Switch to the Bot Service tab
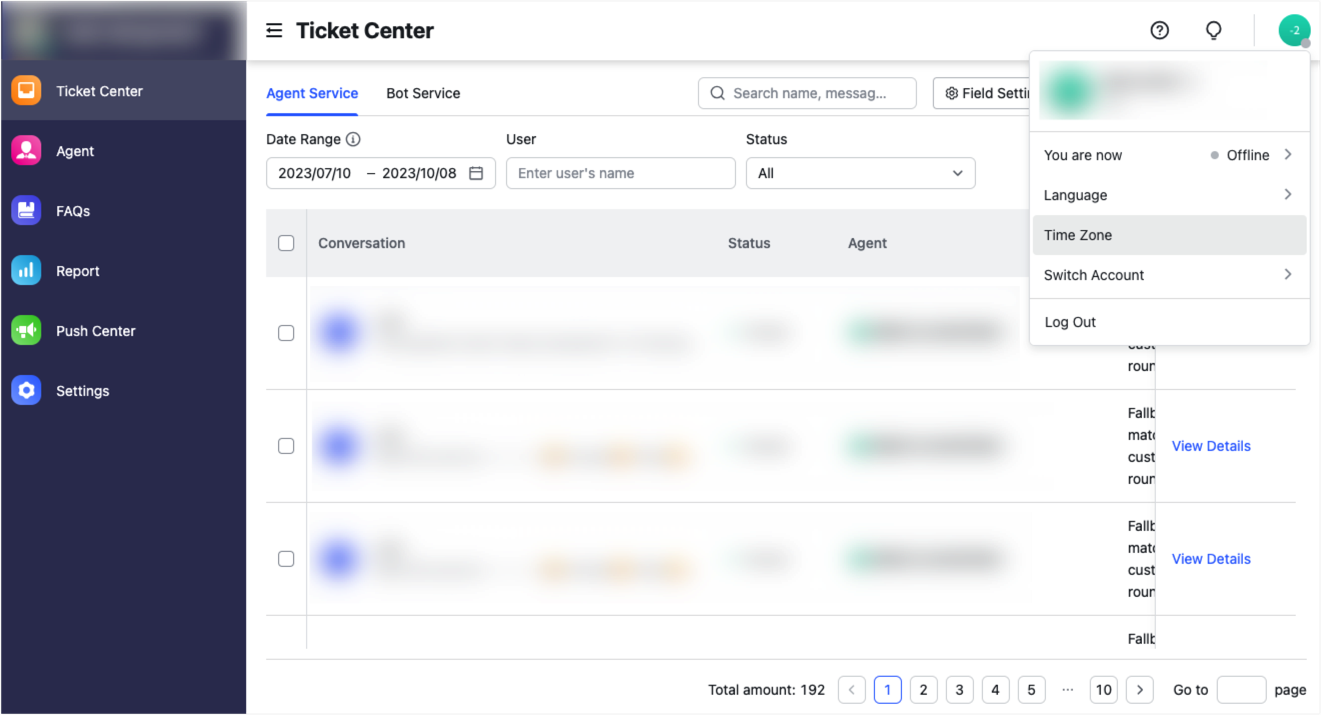This screenshot has width=1321, height=715. point(423,93)
